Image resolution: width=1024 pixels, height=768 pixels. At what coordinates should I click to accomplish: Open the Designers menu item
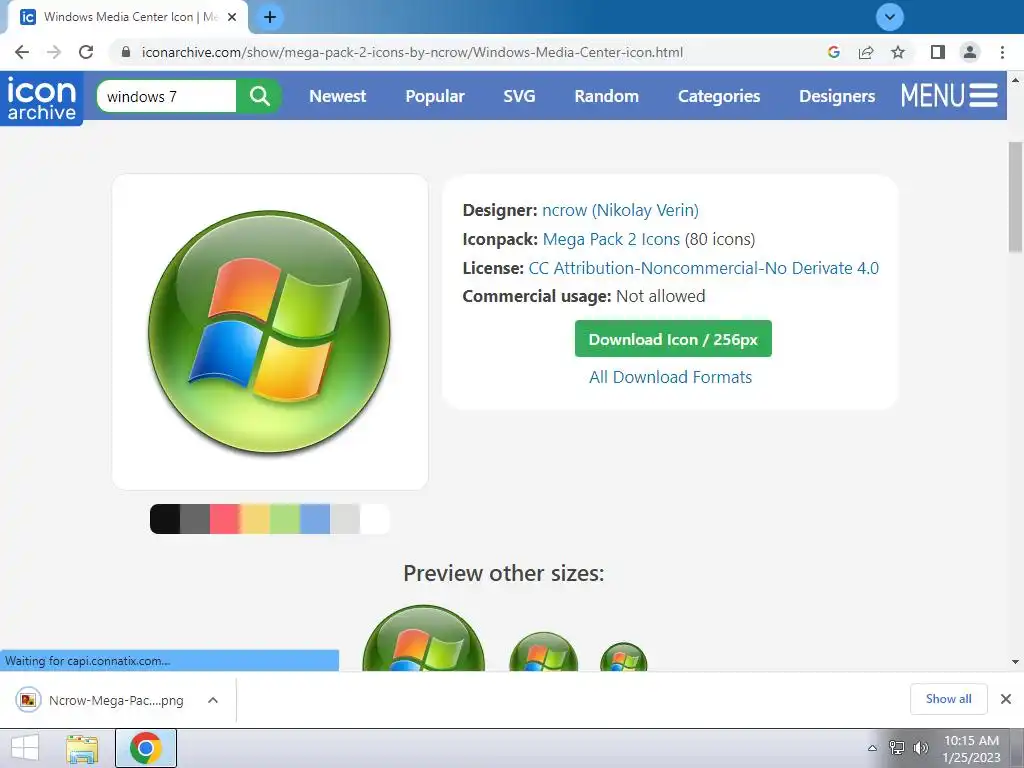coord(837,97)
